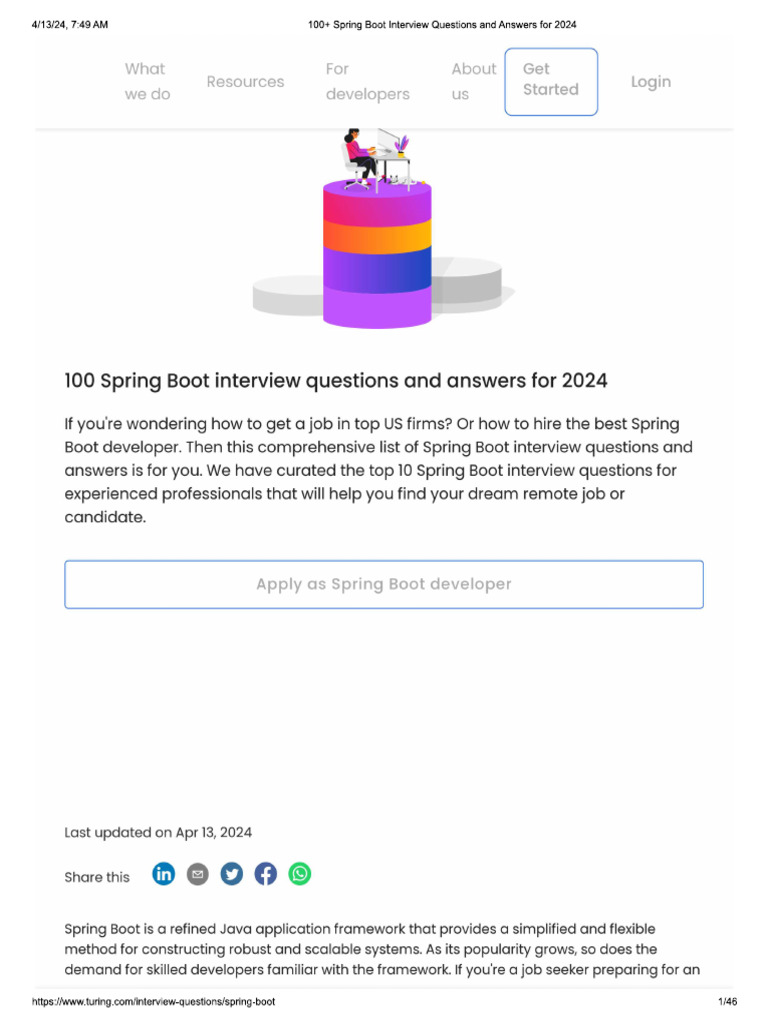Screen dimensions: 768x1024
Task: Click the Last updated on Apr 13, 2024 text
Action: (x=158, y=833)
